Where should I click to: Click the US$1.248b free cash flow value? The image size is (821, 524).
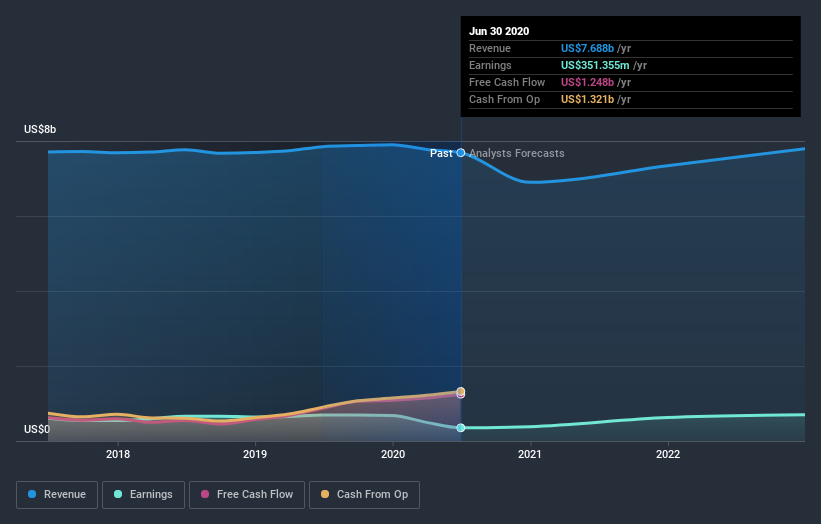point(587,82)
